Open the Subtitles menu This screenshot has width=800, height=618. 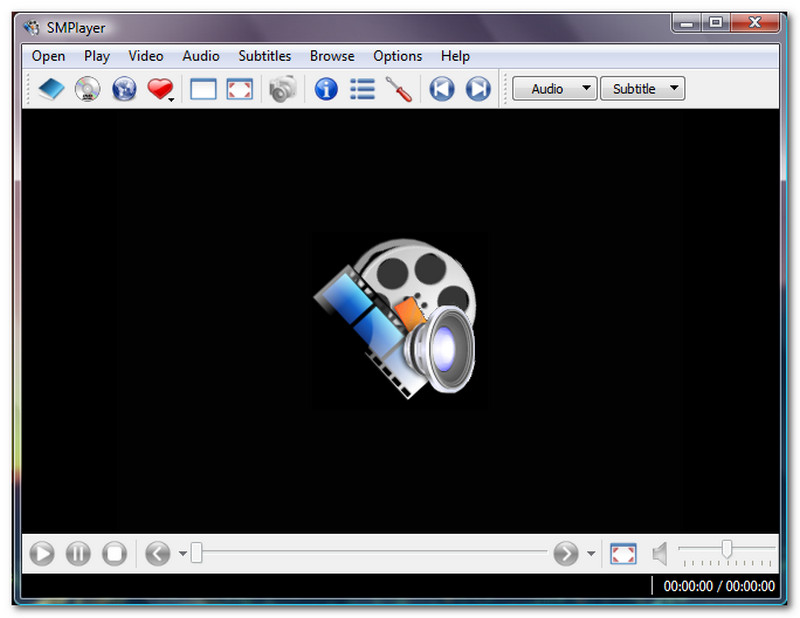265,56
